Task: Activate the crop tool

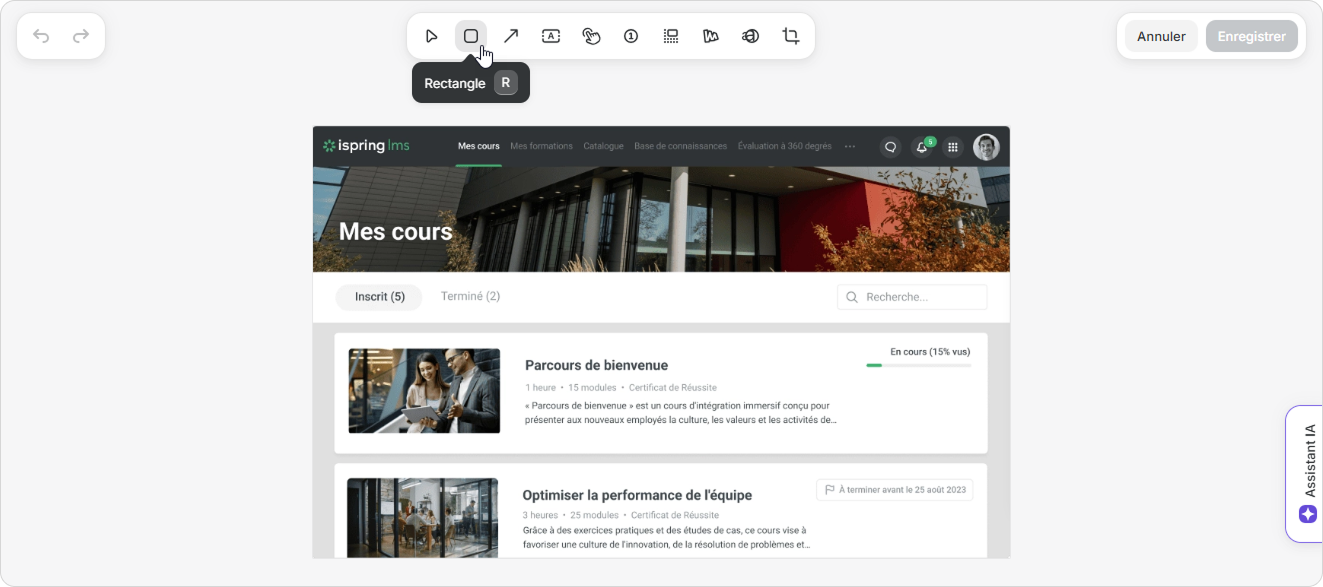Action: coord(791,36)
